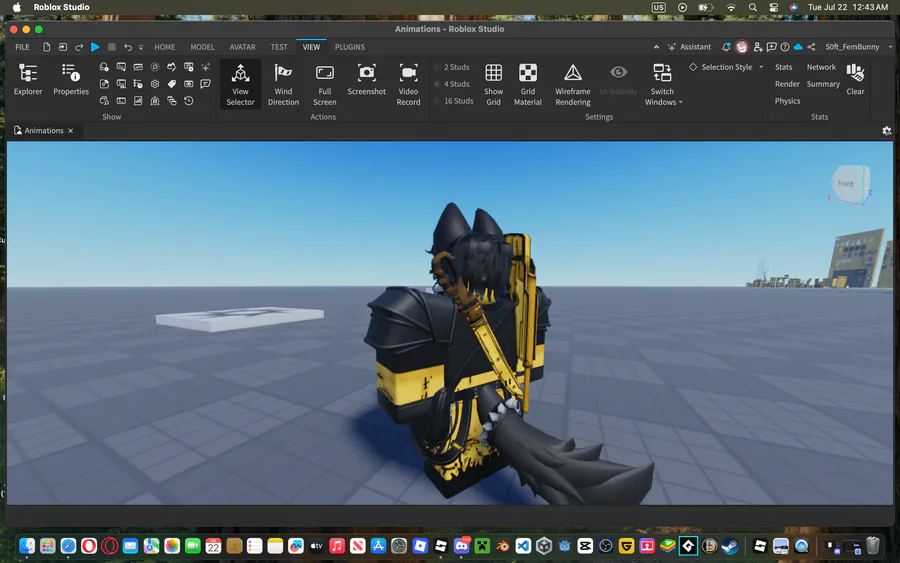Screen dimensions: 900x563
Task: Open Roblox Studio menu in macOS menu bar
Action: (61, 7)
